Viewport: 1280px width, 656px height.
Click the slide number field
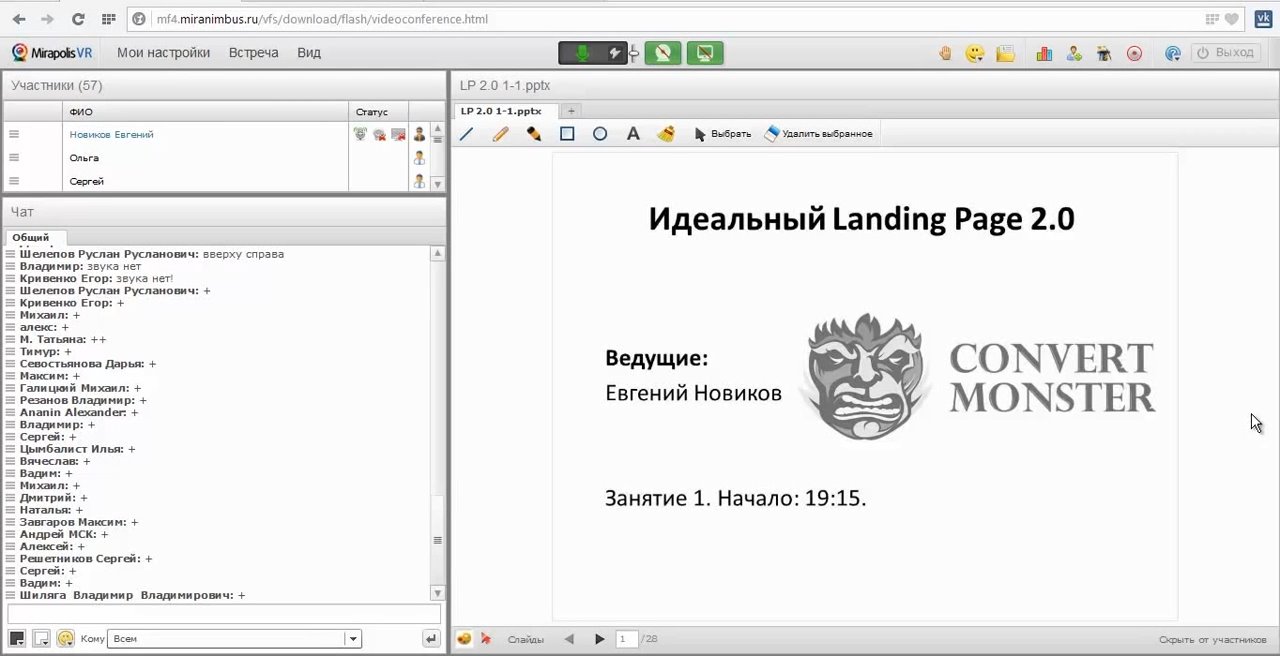[627, 639]
